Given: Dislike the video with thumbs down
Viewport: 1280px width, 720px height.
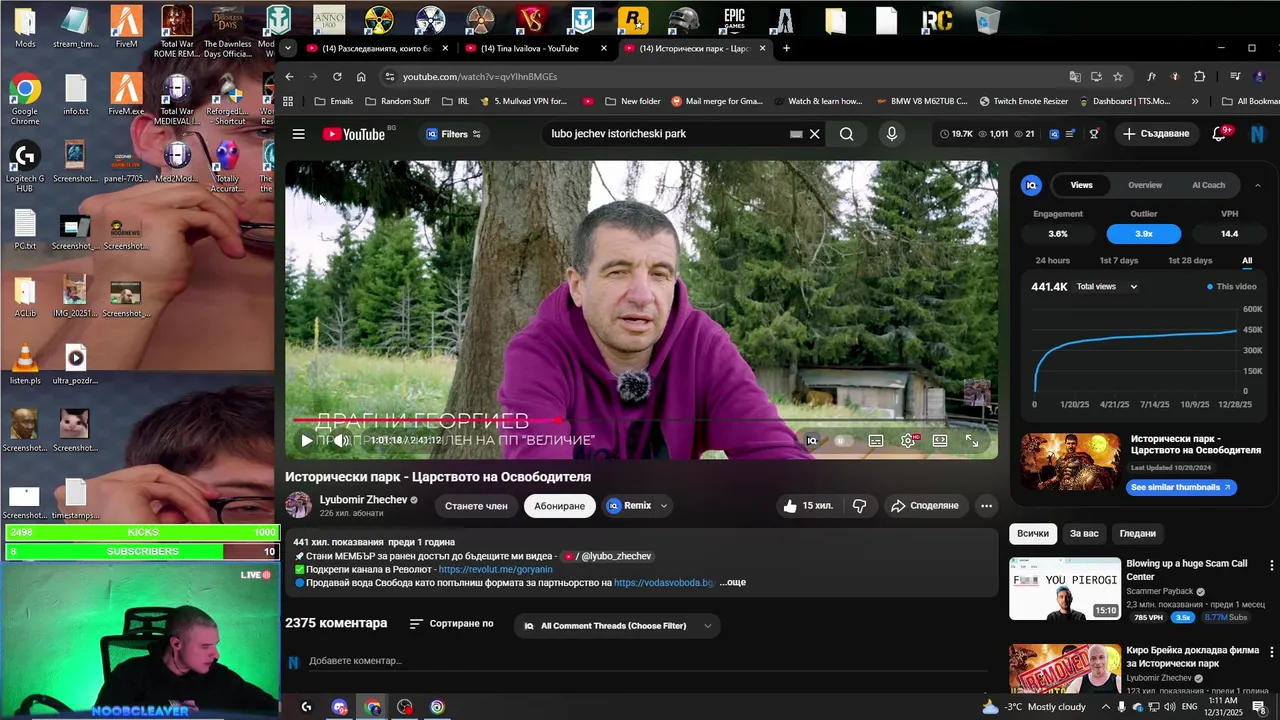Looking at the screenshot, I should click(859, 506).
